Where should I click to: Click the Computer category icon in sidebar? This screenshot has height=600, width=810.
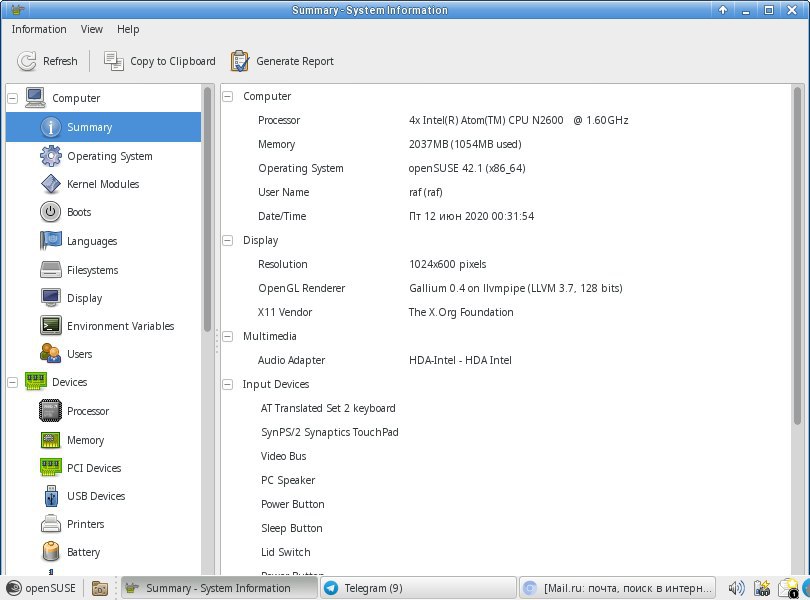tap(35, 98)
